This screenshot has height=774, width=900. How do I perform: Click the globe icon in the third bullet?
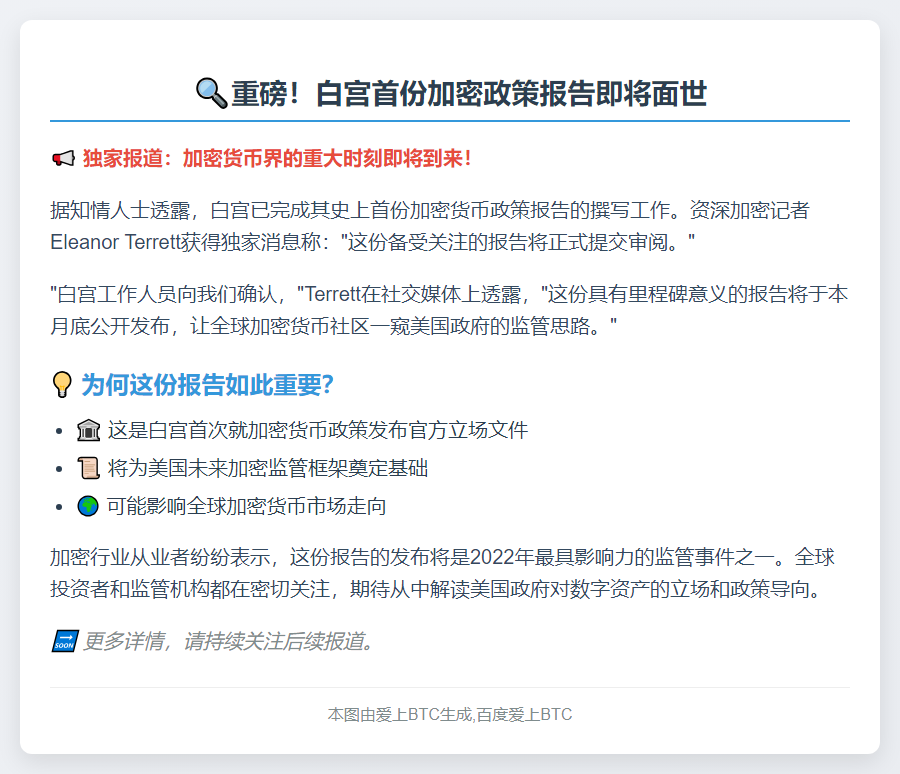click(90, 505)
